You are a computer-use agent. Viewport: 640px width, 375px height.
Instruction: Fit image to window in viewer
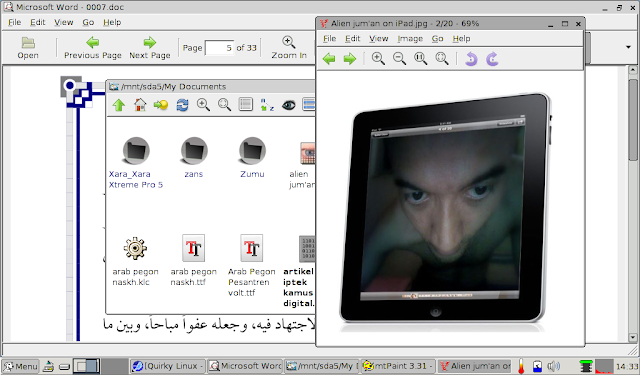click(442, 59)
